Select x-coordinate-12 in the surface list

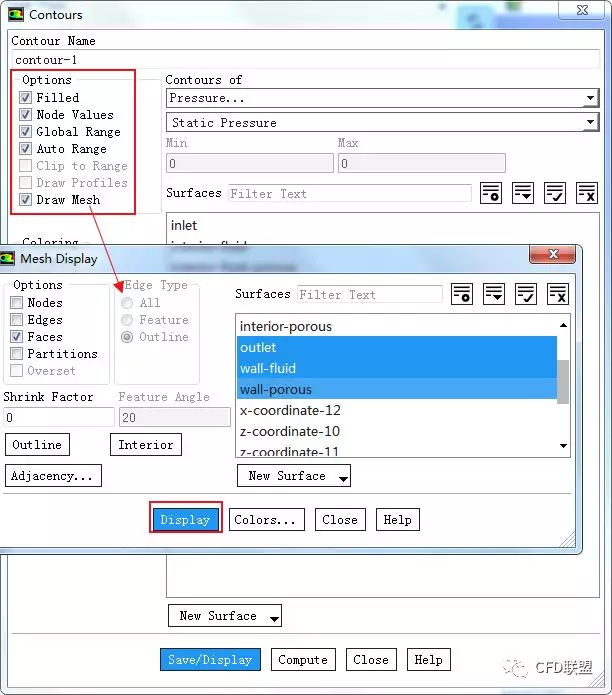[x=396, y=410]
